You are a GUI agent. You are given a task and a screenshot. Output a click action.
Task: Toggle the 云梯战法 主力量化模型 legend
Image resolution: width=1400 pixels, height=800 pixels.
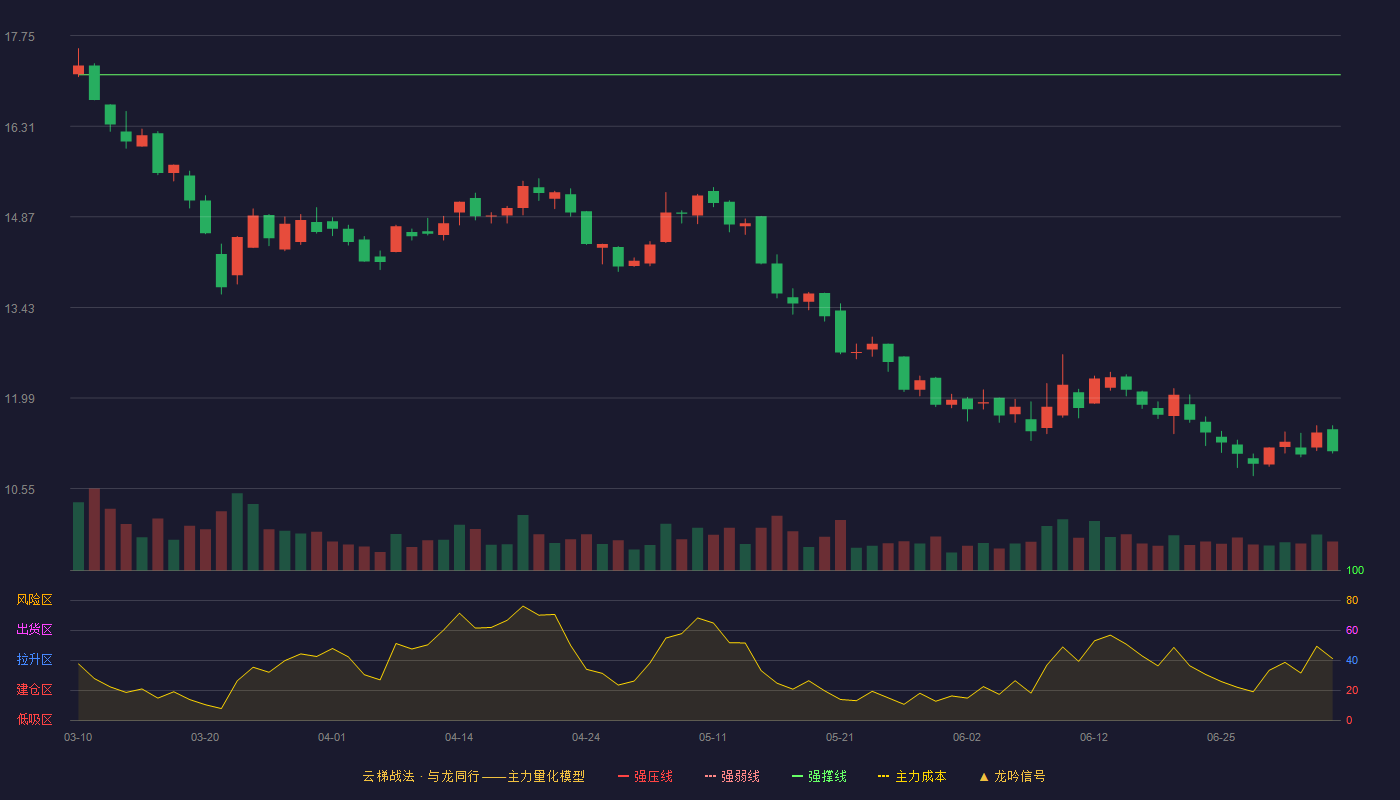point(473,776)
